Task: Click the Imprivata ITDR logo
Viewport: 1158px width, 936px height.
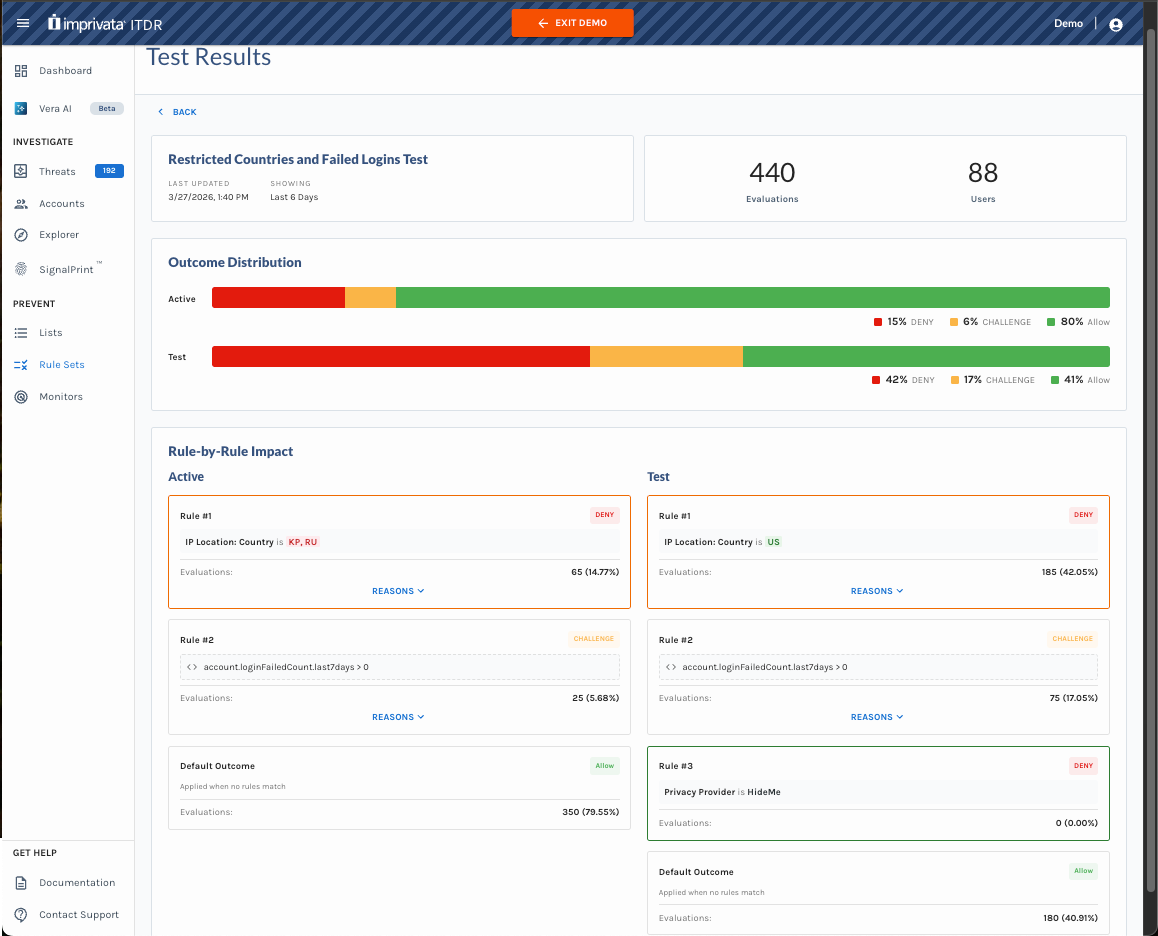Action: pos(105,24)
